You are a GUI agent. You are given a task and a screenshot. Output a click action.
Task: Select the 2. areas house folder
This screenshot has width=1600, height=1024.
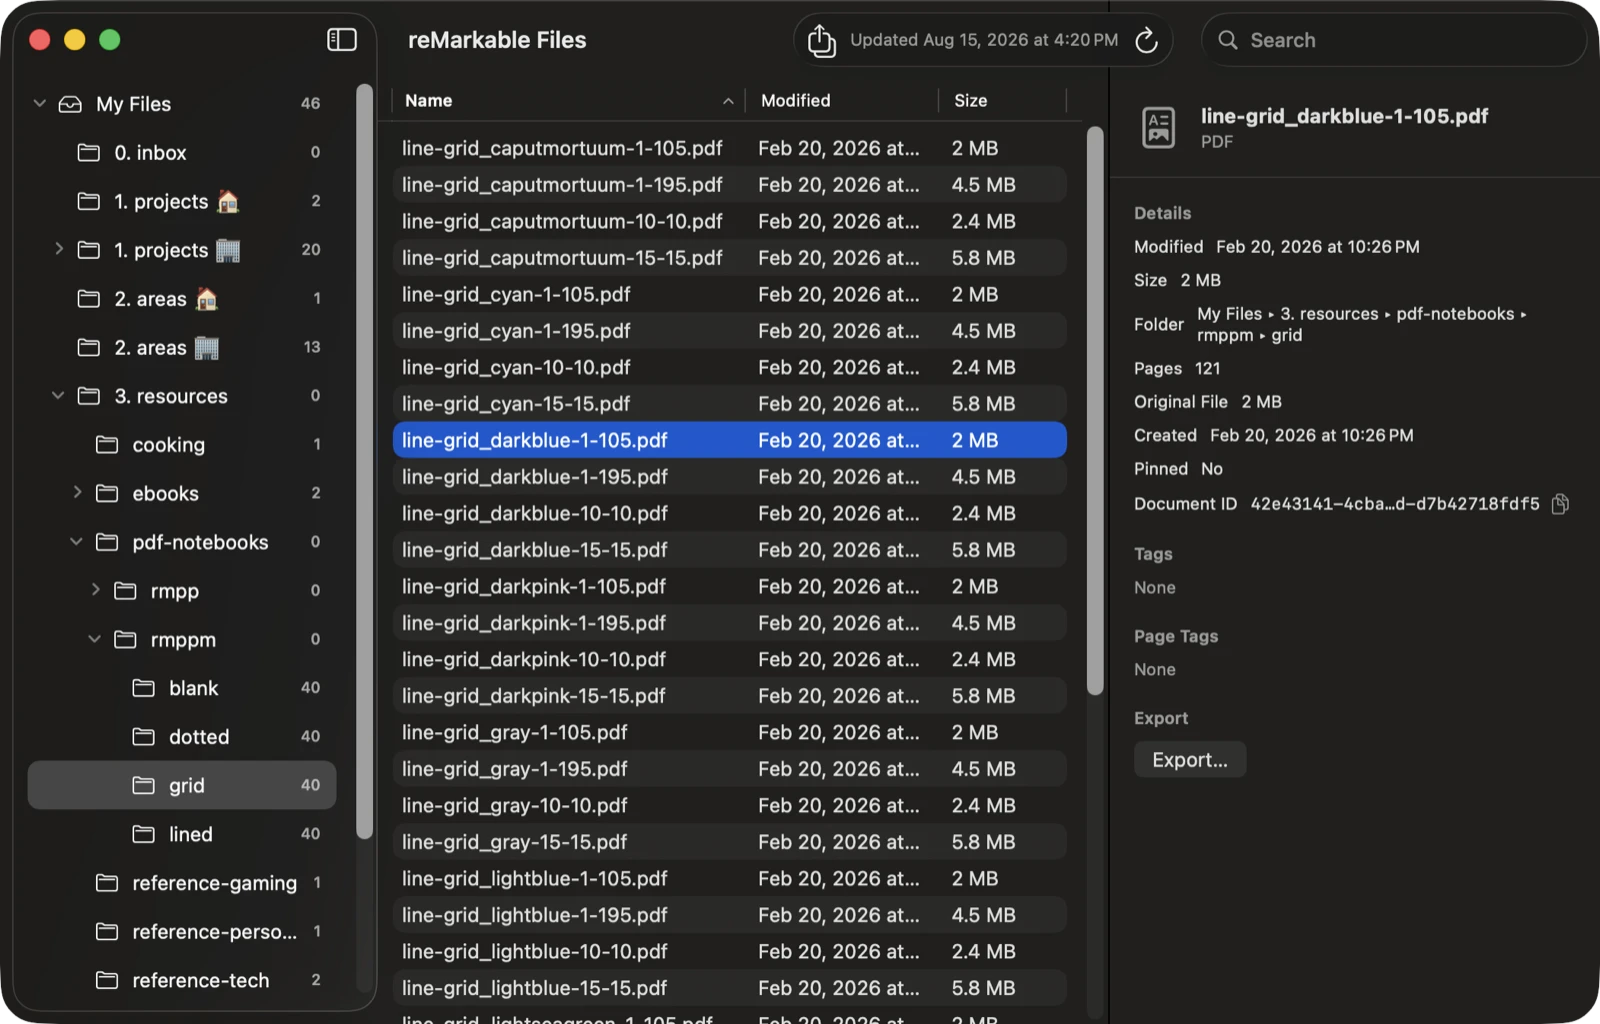pos(182,299)
